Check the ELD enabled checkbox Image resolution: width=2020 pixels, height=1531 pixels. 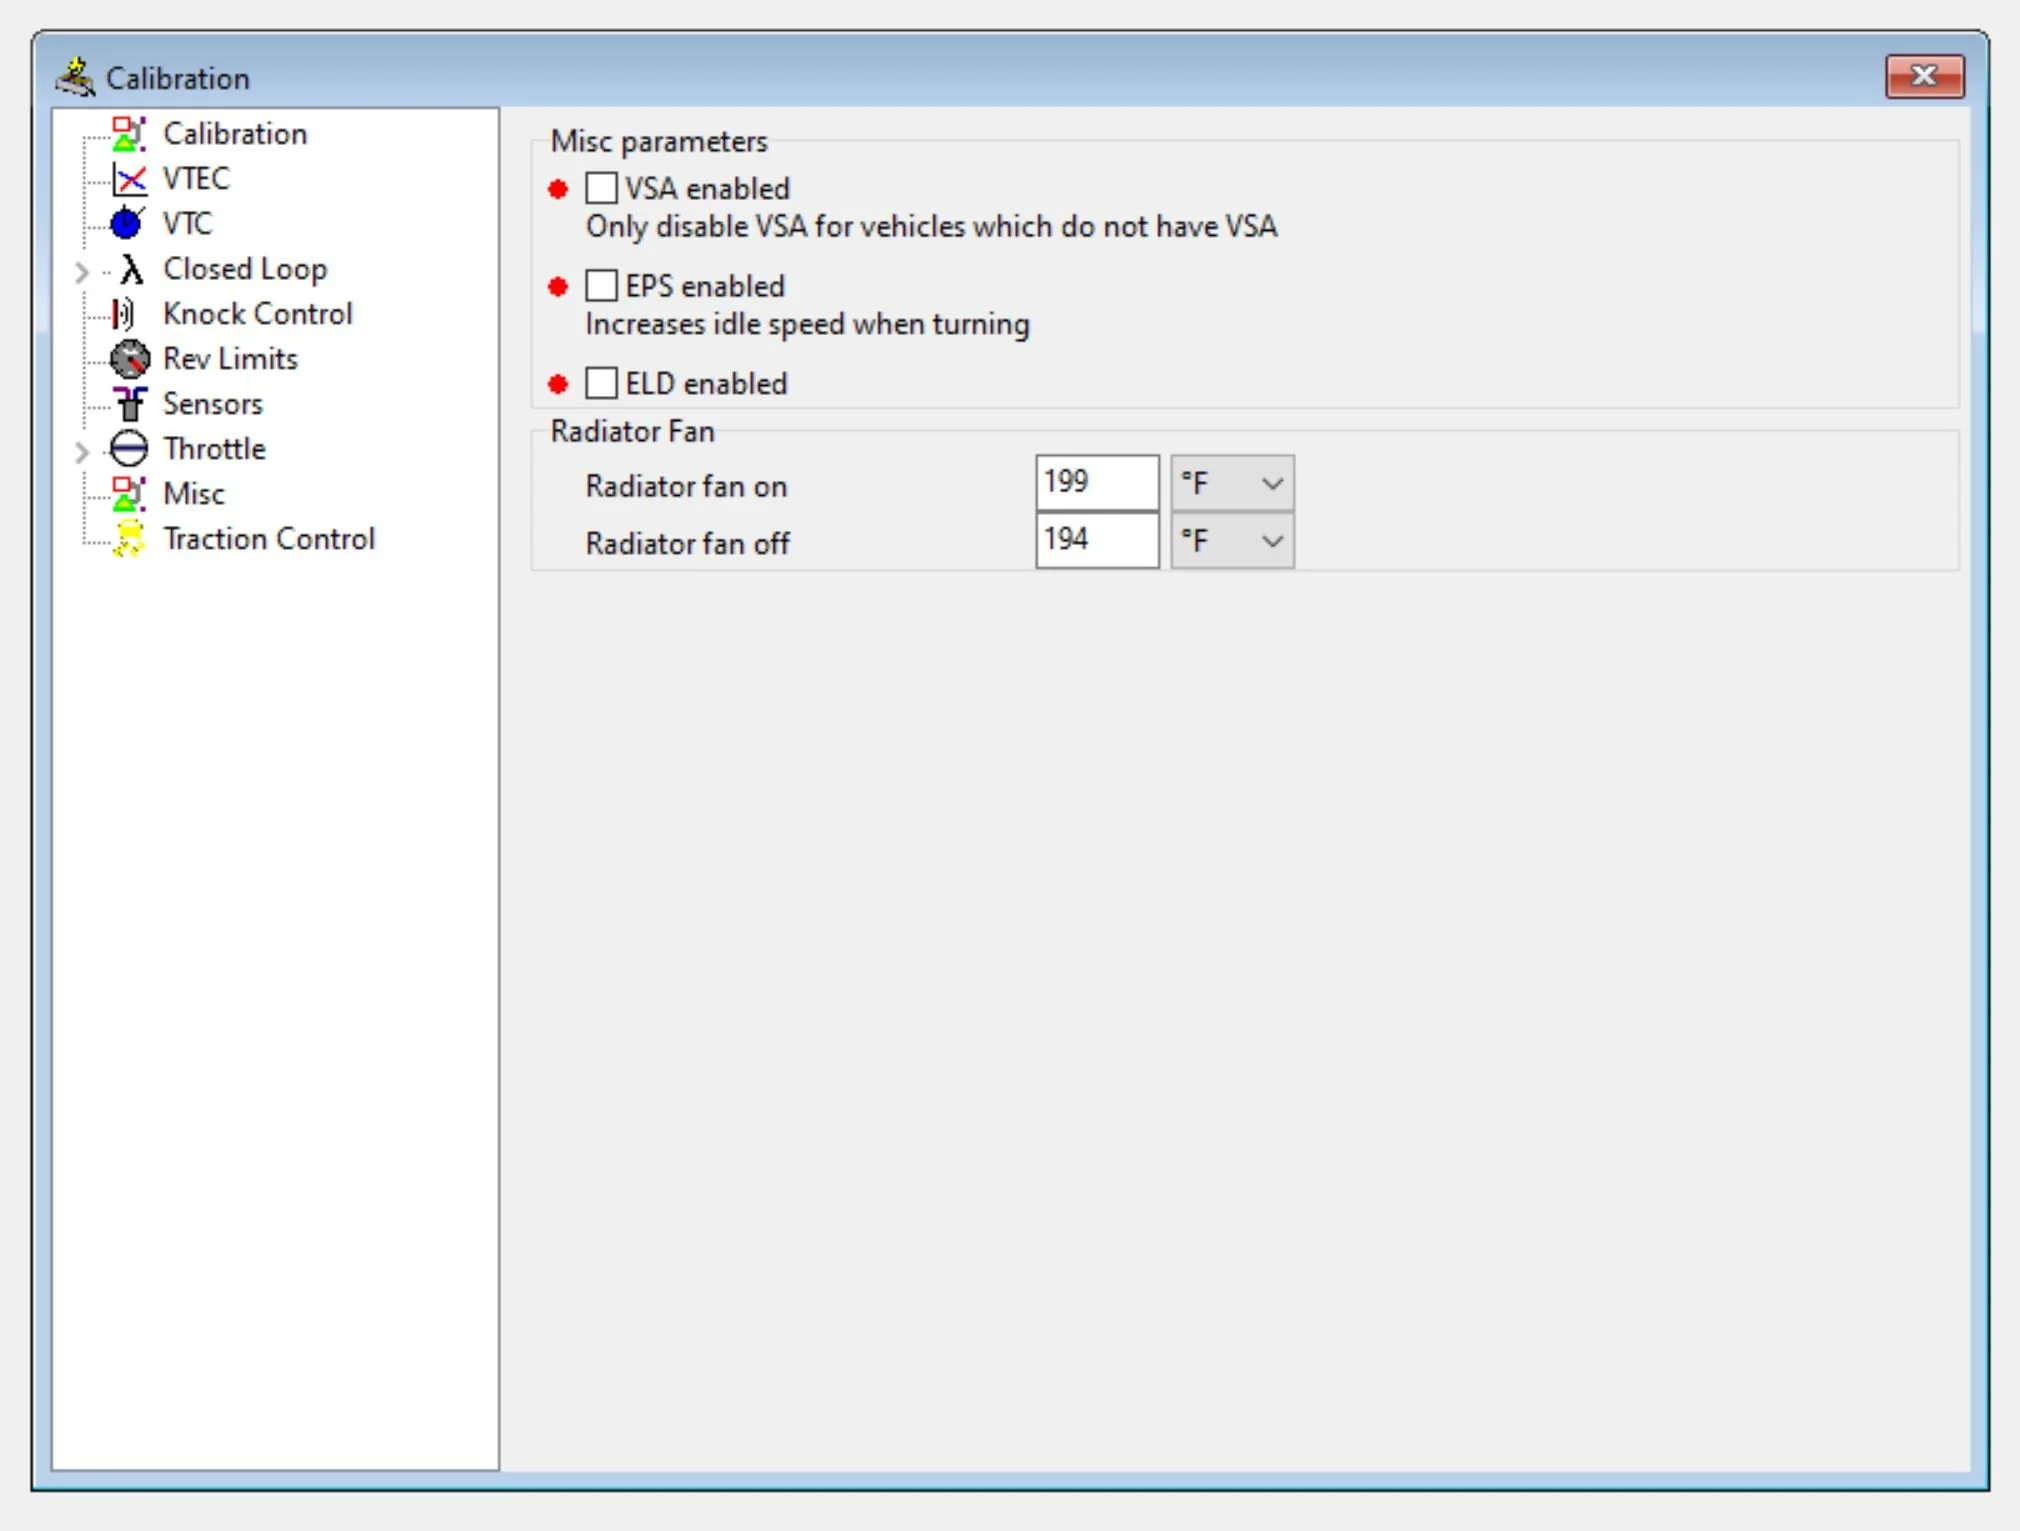pos(601,383)
